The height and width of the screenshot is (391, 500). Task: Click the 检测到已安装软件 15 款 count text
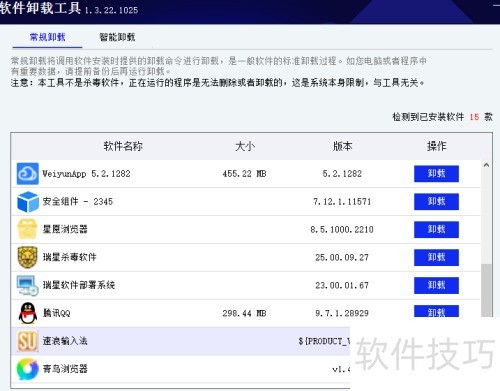442,117
